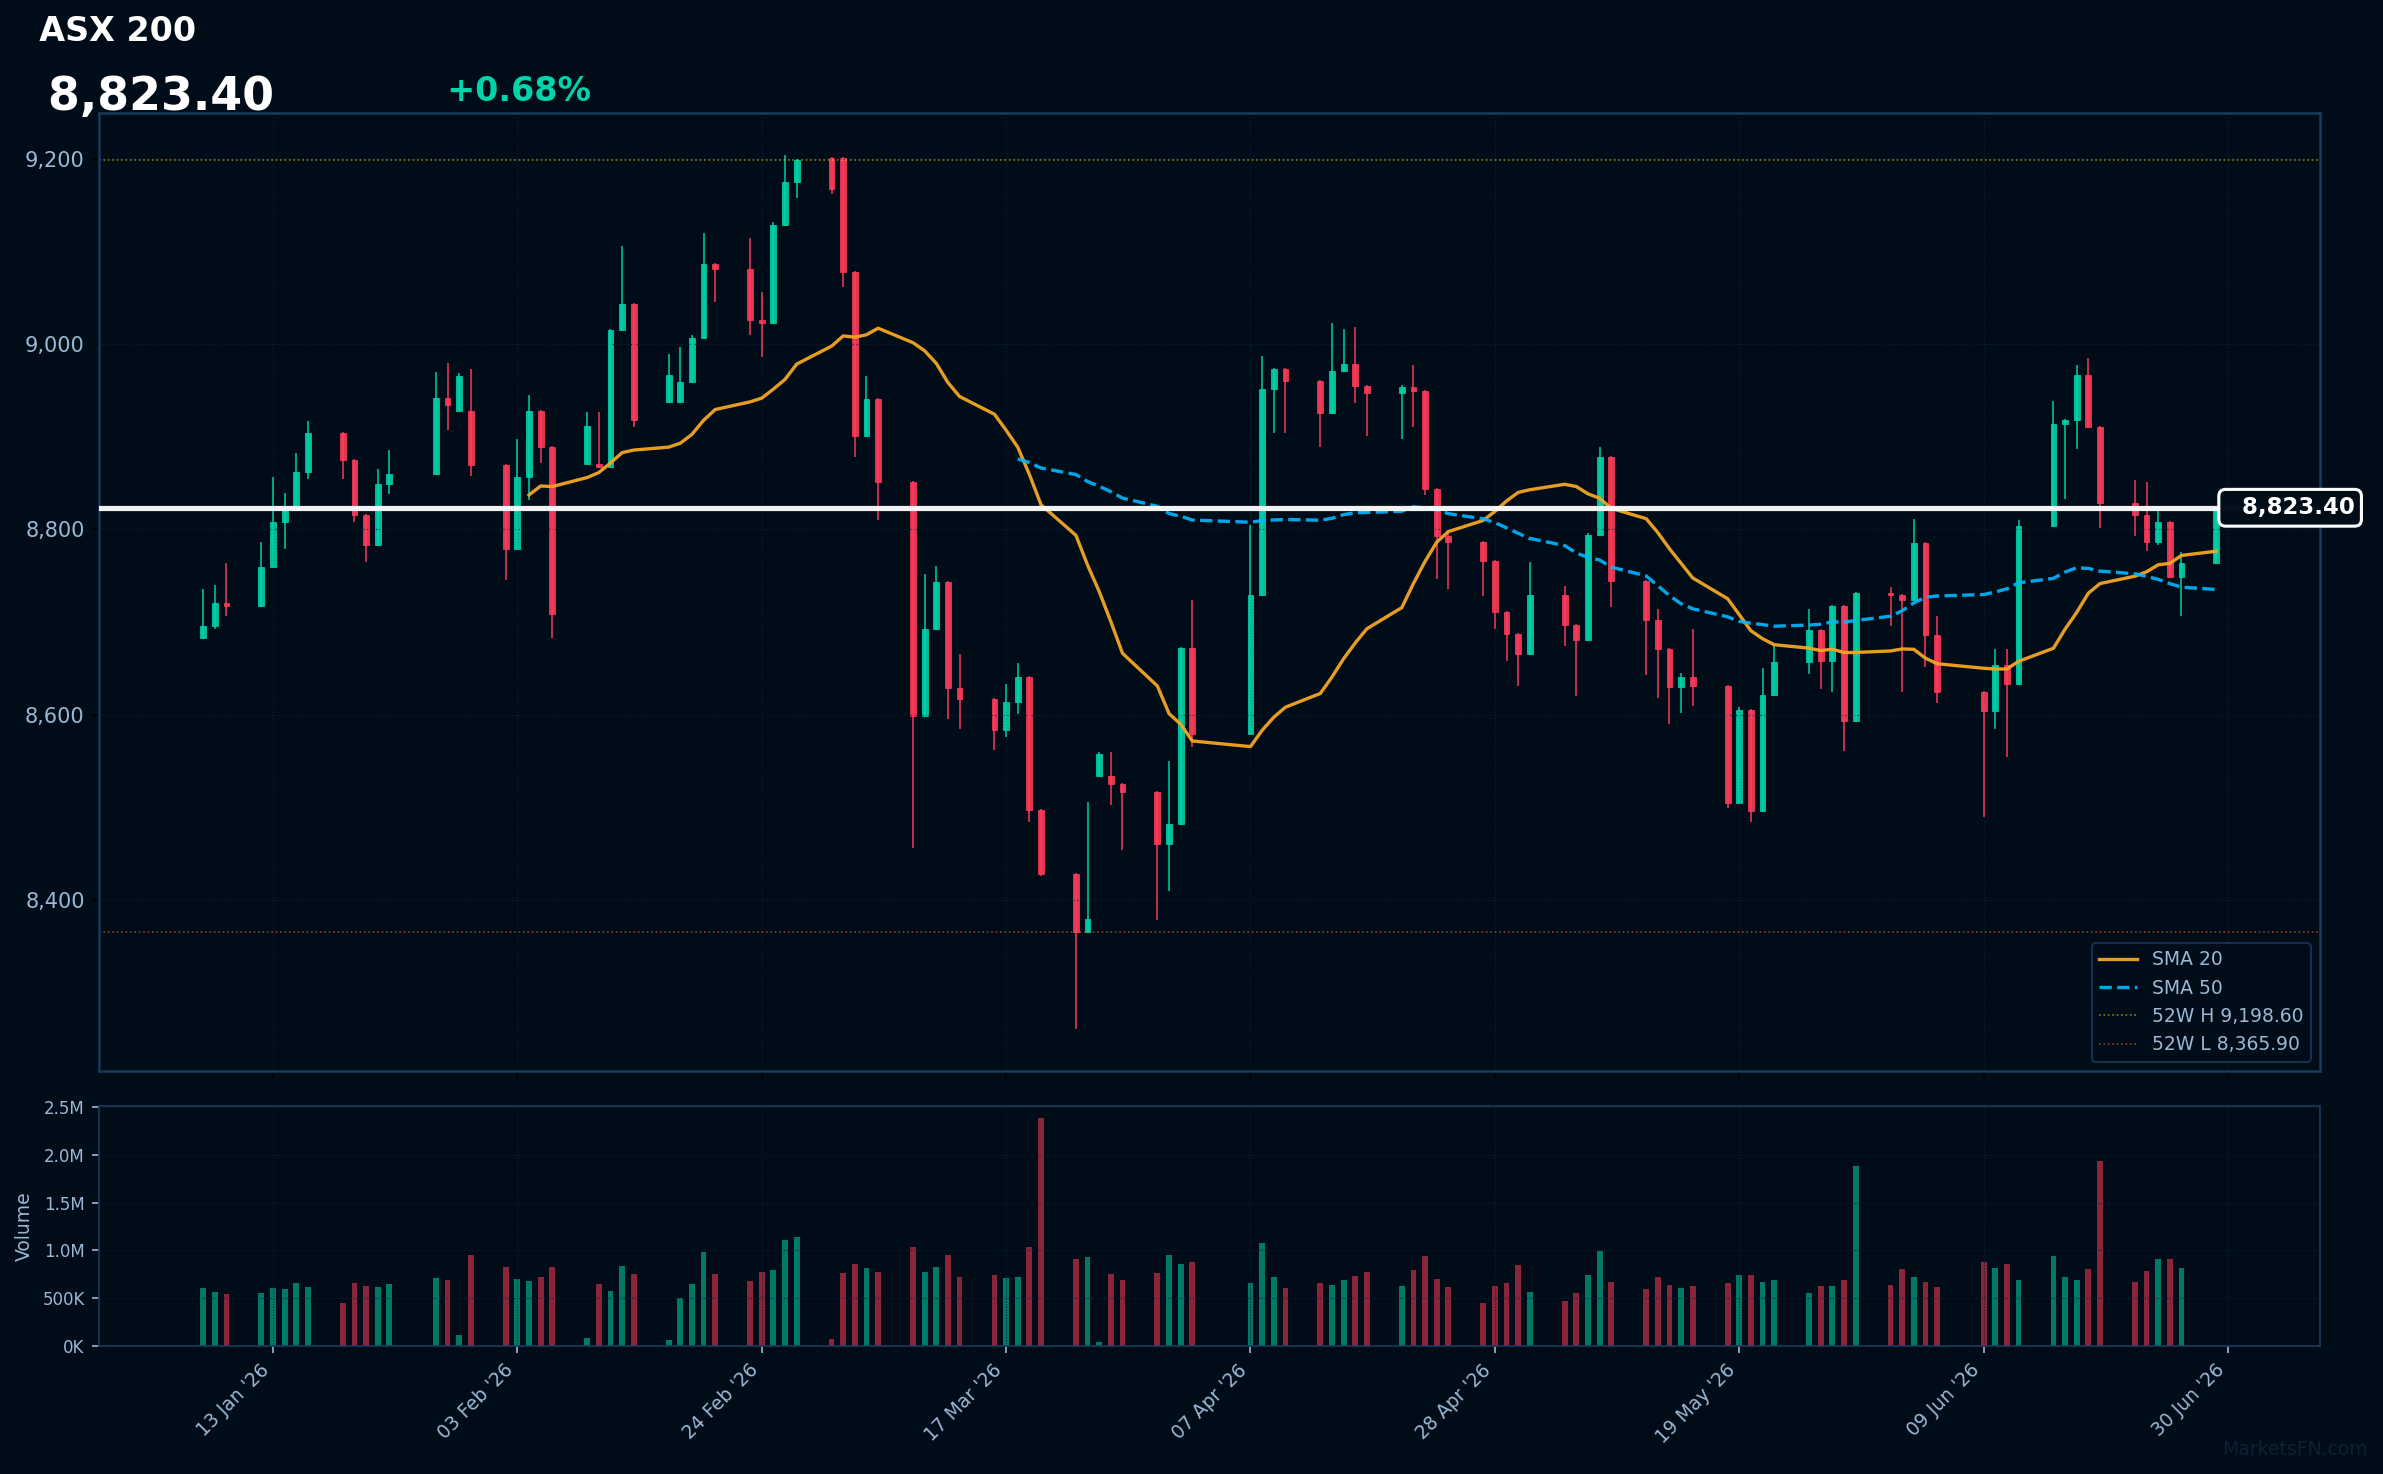Viewport: 2383px width, 1474px height.
Task: Click the 8,800 price axis label
Action: click(54, 530)
